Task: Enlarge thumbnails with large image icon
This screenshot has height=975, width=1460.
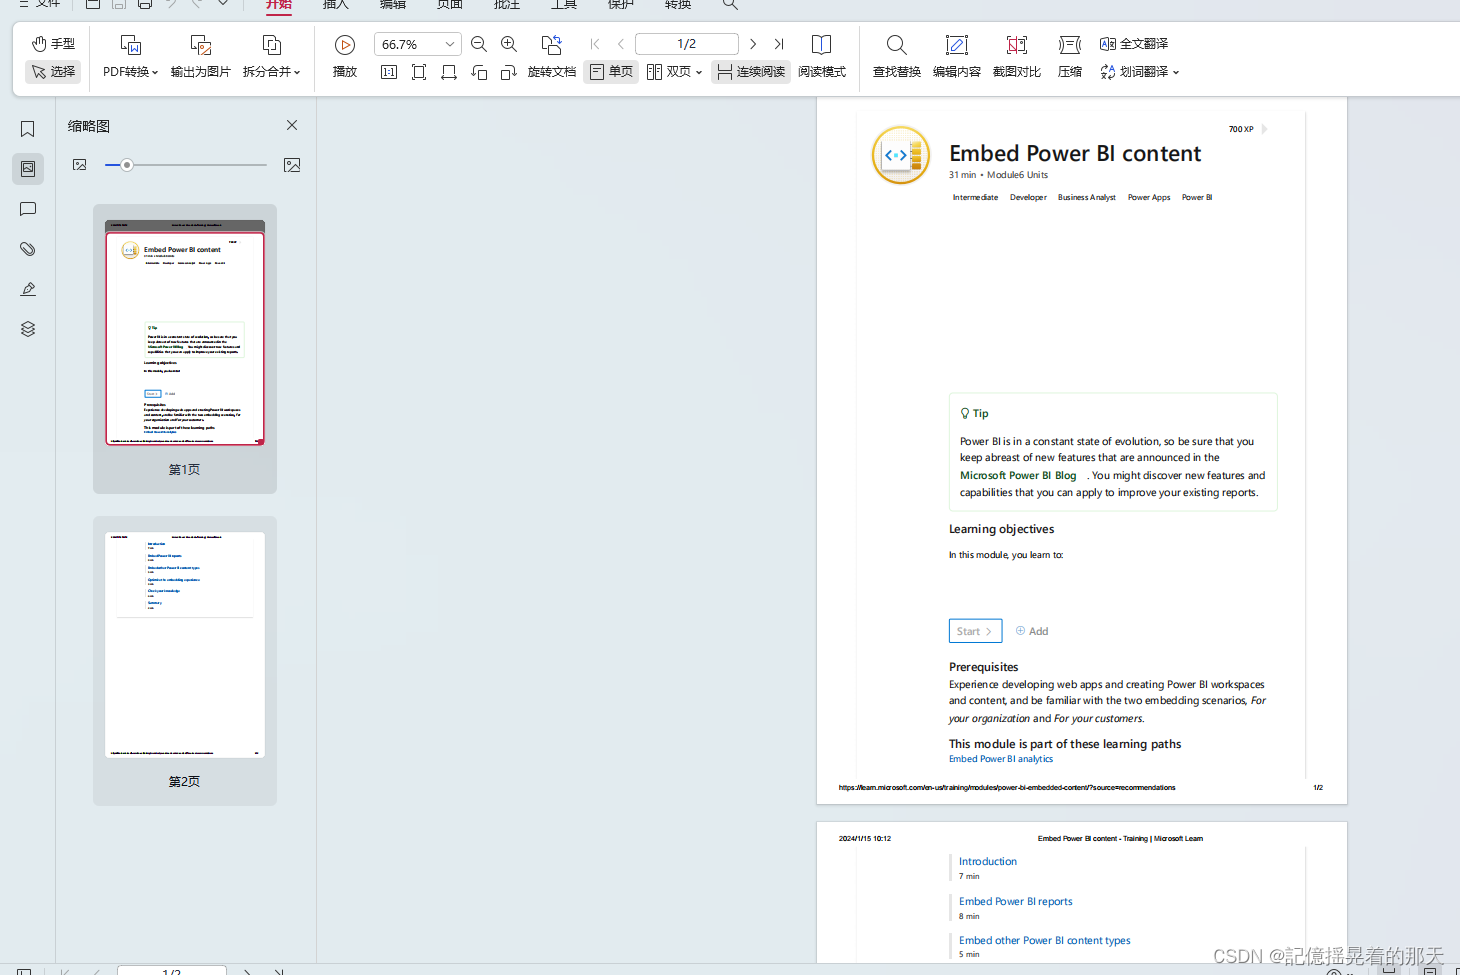Action: (x=292, y=165)
